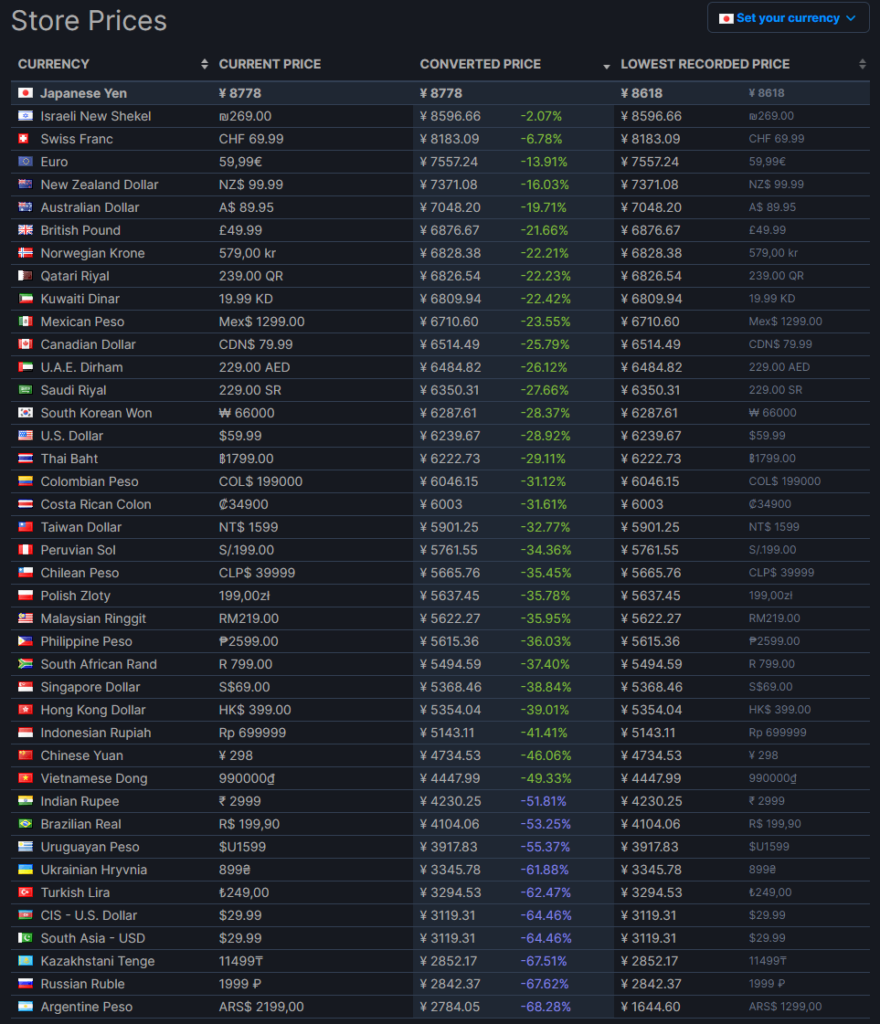Click the Indian flag beside Indian Rupee
The height and width of the screenshot is (1024, 880).
coord(26,801)
